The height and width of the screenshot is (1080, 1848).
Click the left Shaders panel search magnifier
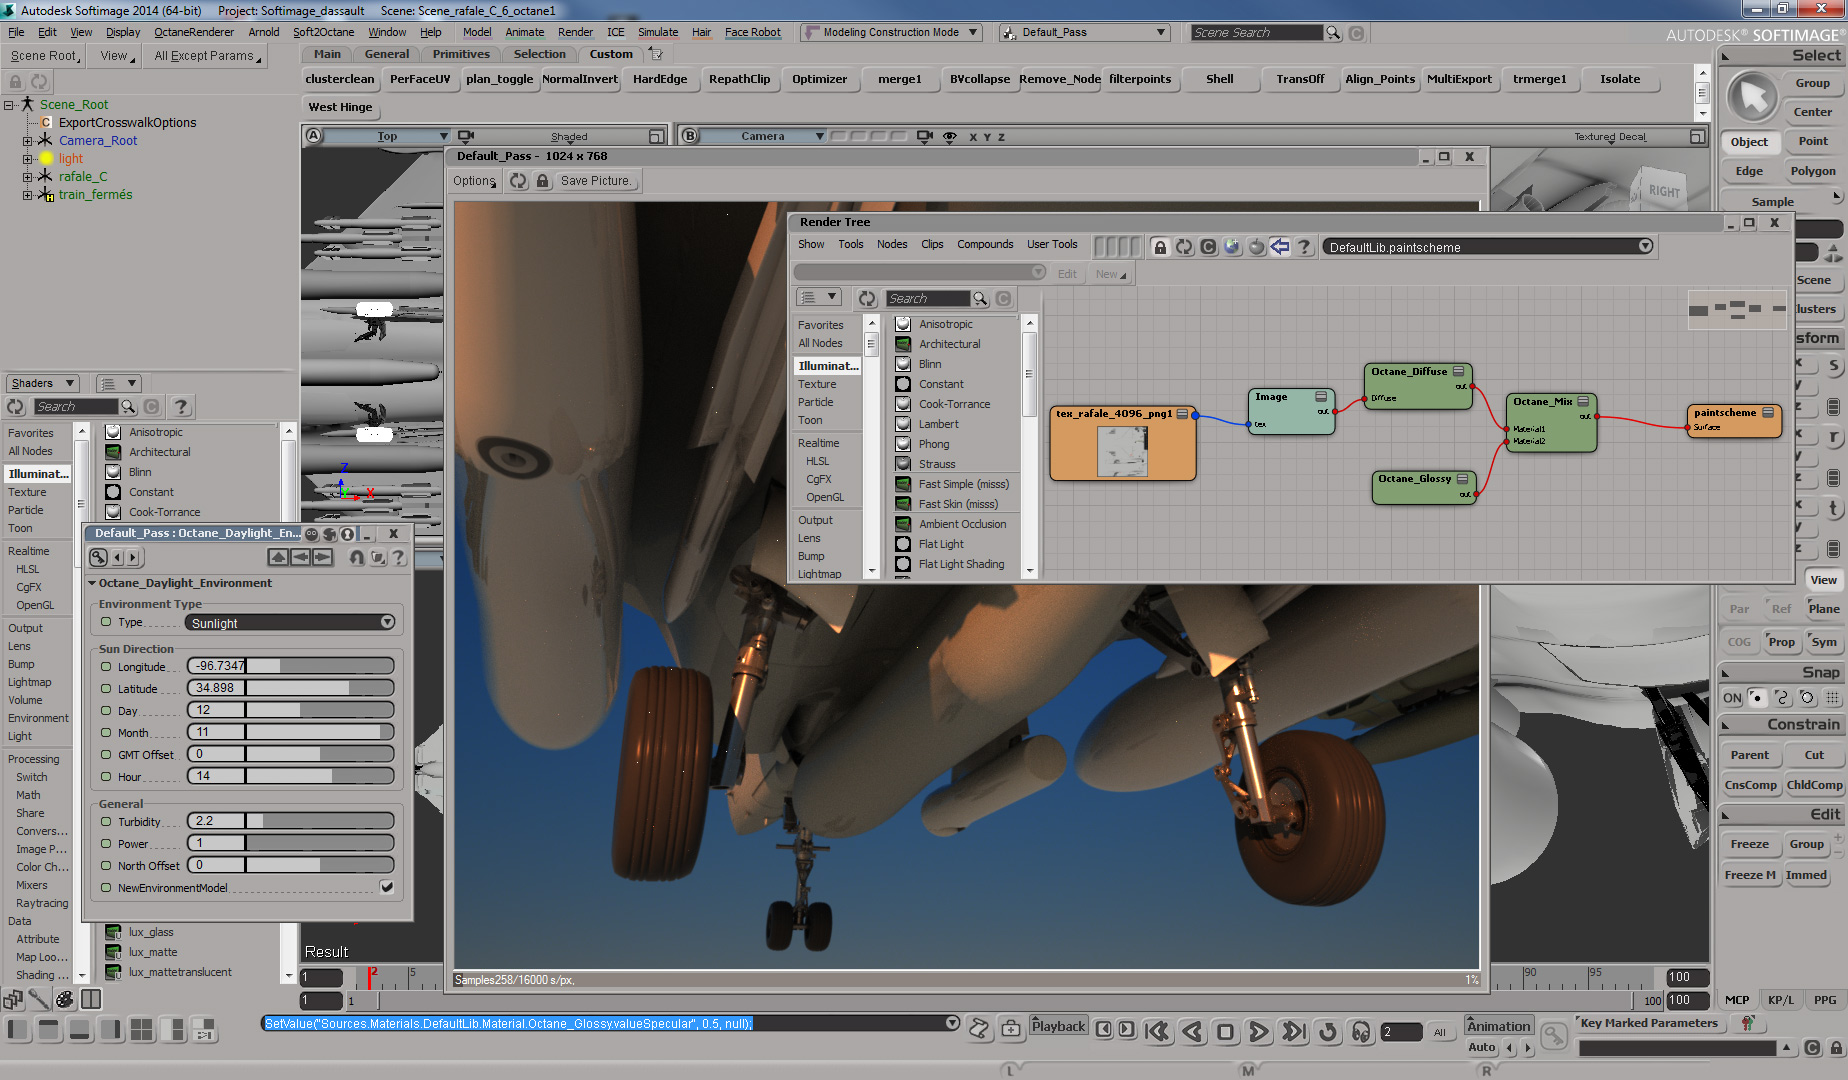click(128, 406)
